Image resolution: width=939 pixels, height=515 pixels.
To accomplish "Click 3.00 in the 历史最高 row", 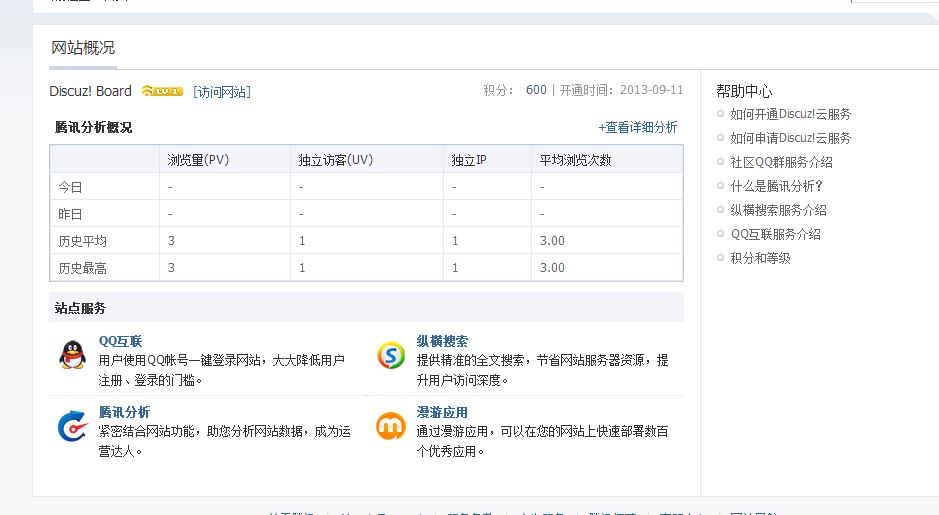I will 552,268.
